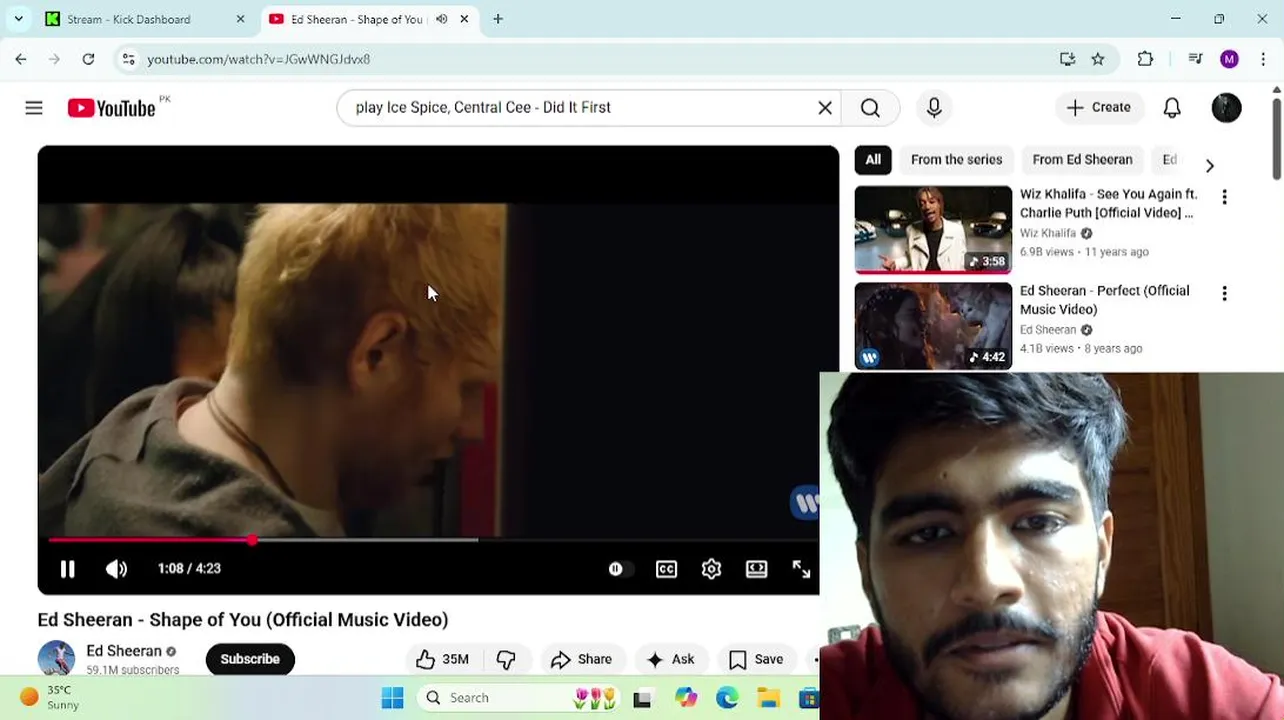Bookmark this page with the star
The image size is (1284, 720).
1098,59
